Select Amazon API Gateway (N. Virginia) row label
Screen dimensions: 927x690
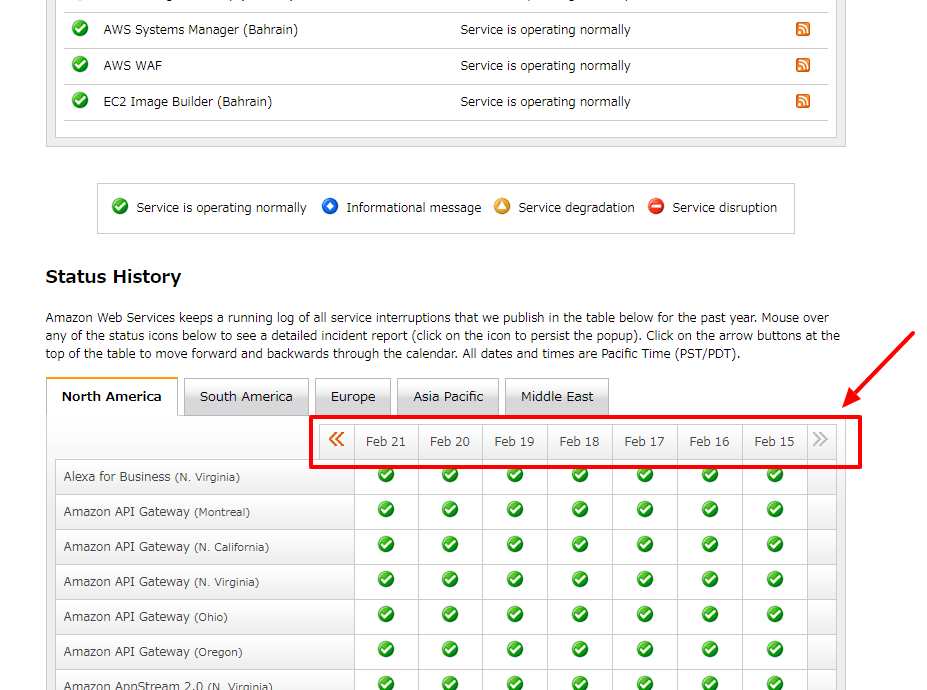(x=161, y=582)
